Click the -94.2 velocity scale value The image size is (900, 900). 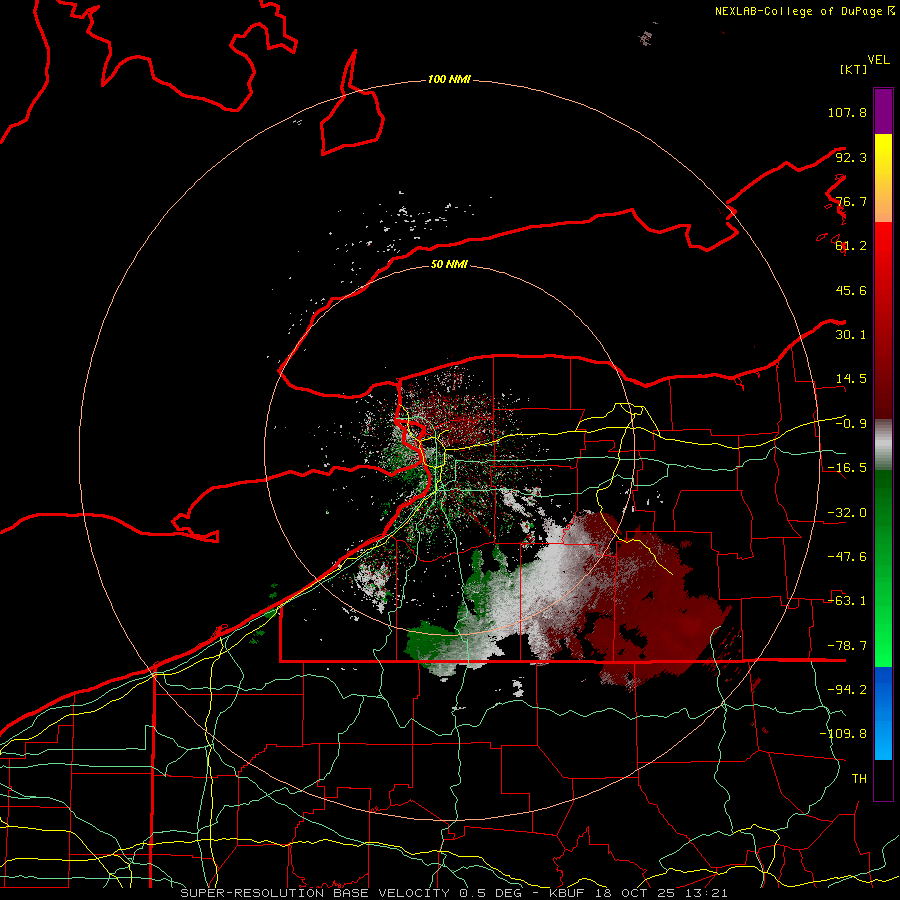(847, 690)
